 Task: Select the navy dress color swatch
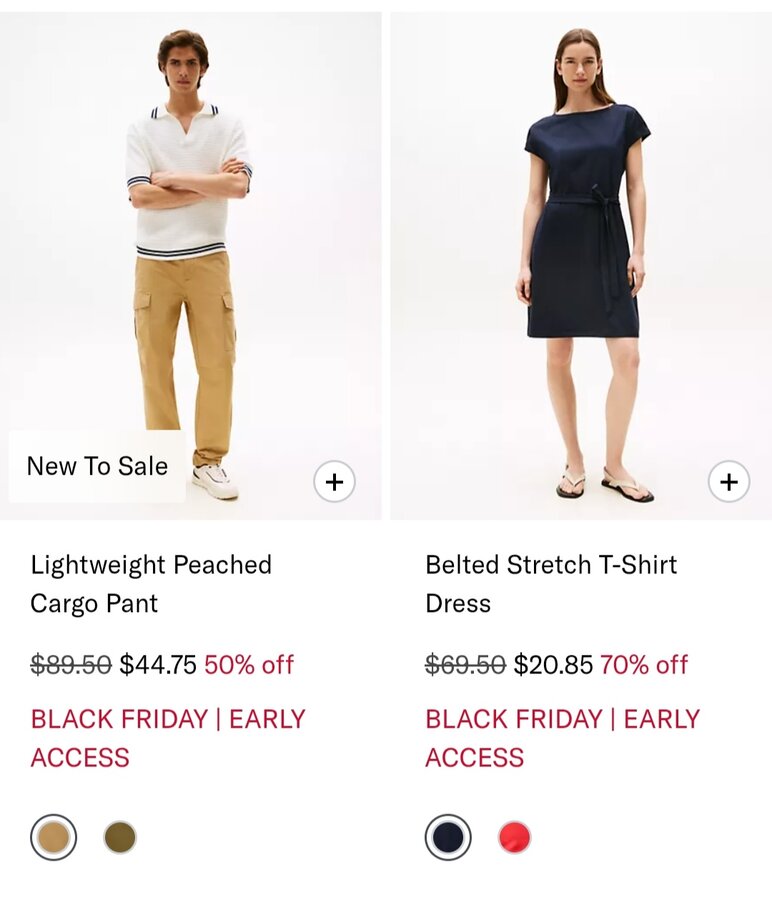tap(448, 837)
